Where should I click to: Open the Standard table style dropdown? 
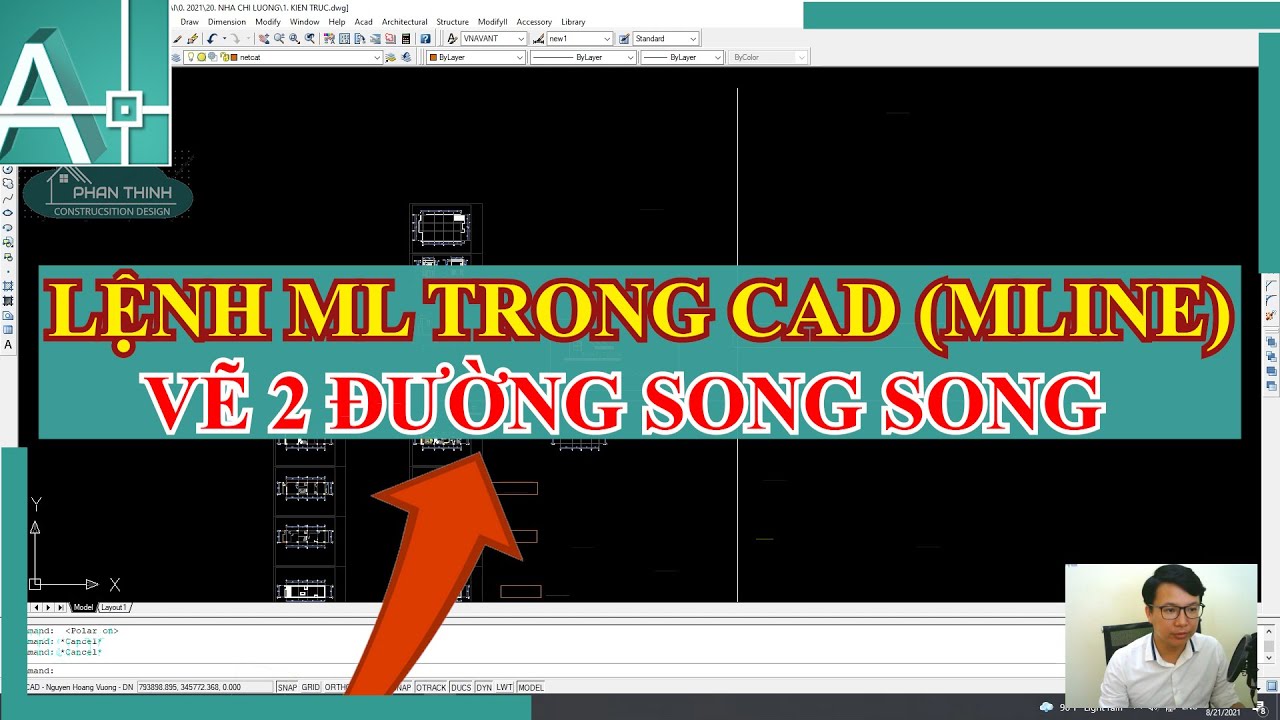click(666, 39)
